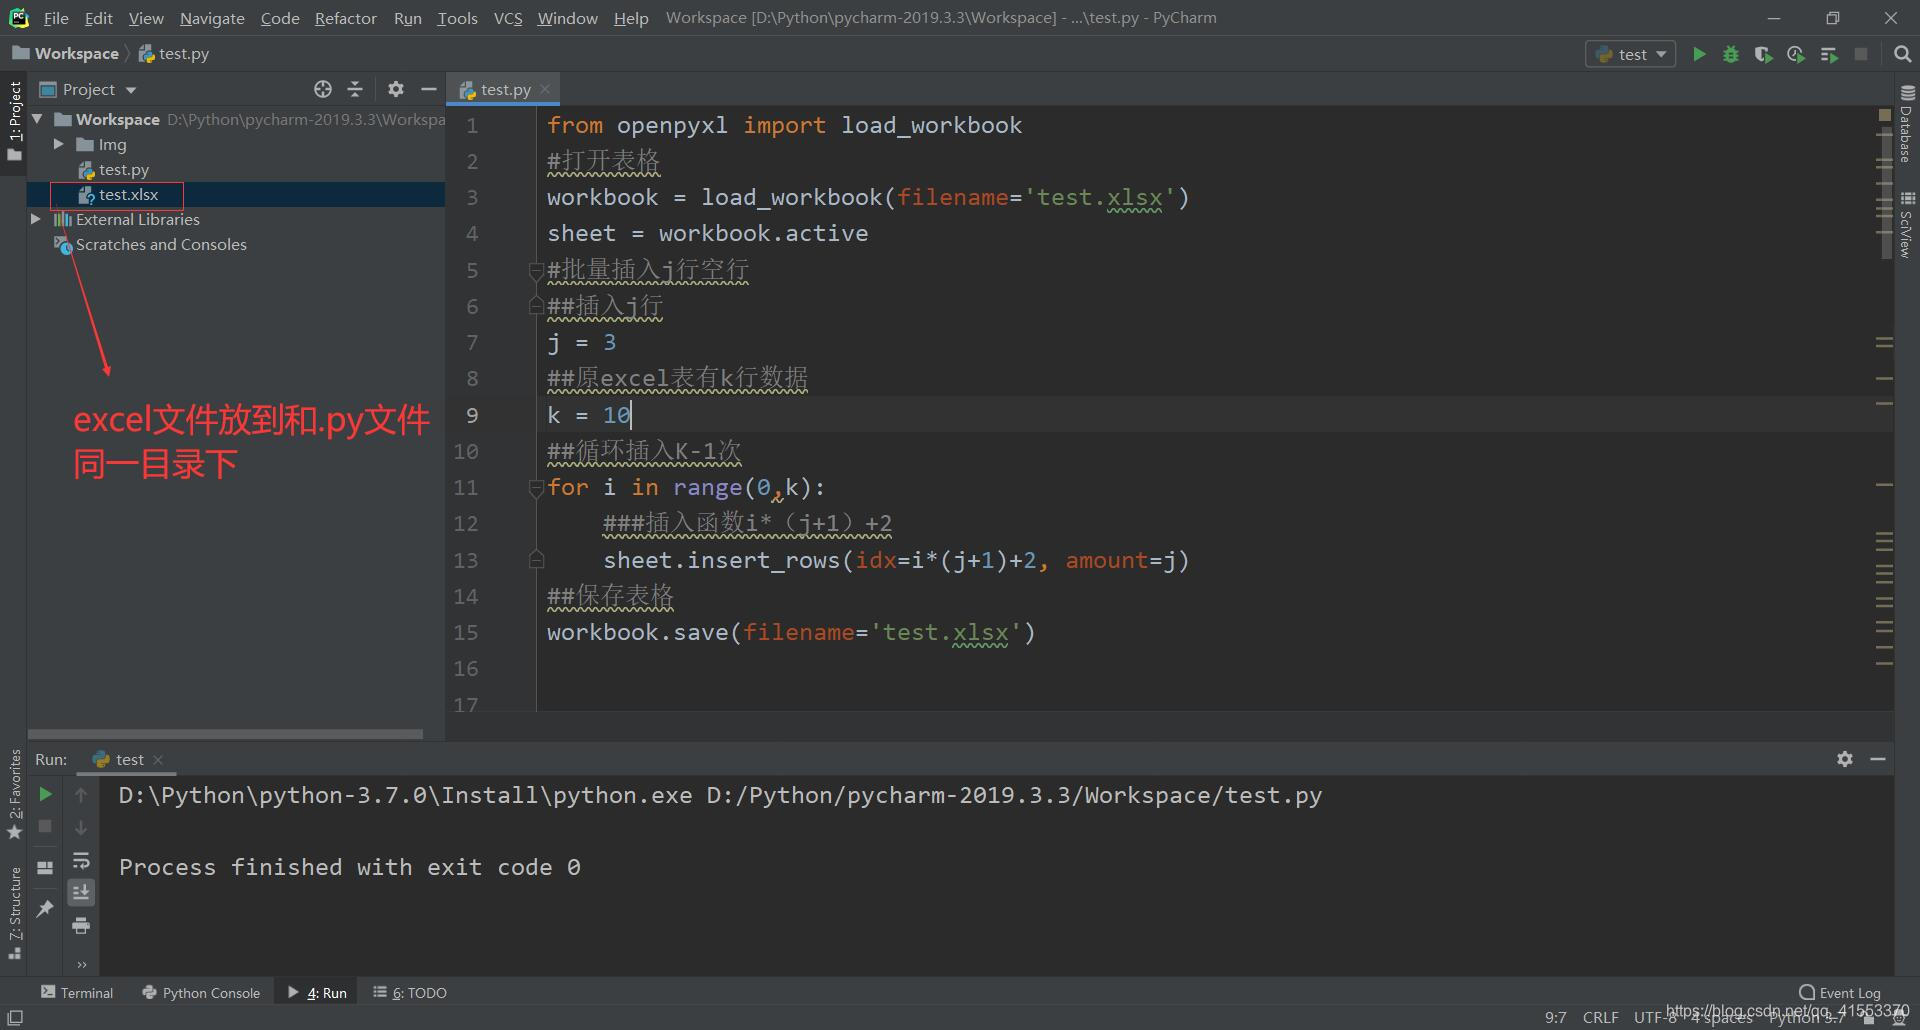Open the test run configurations dropdown
Screen dimensions: 1920x1030
pos(1631,54)
